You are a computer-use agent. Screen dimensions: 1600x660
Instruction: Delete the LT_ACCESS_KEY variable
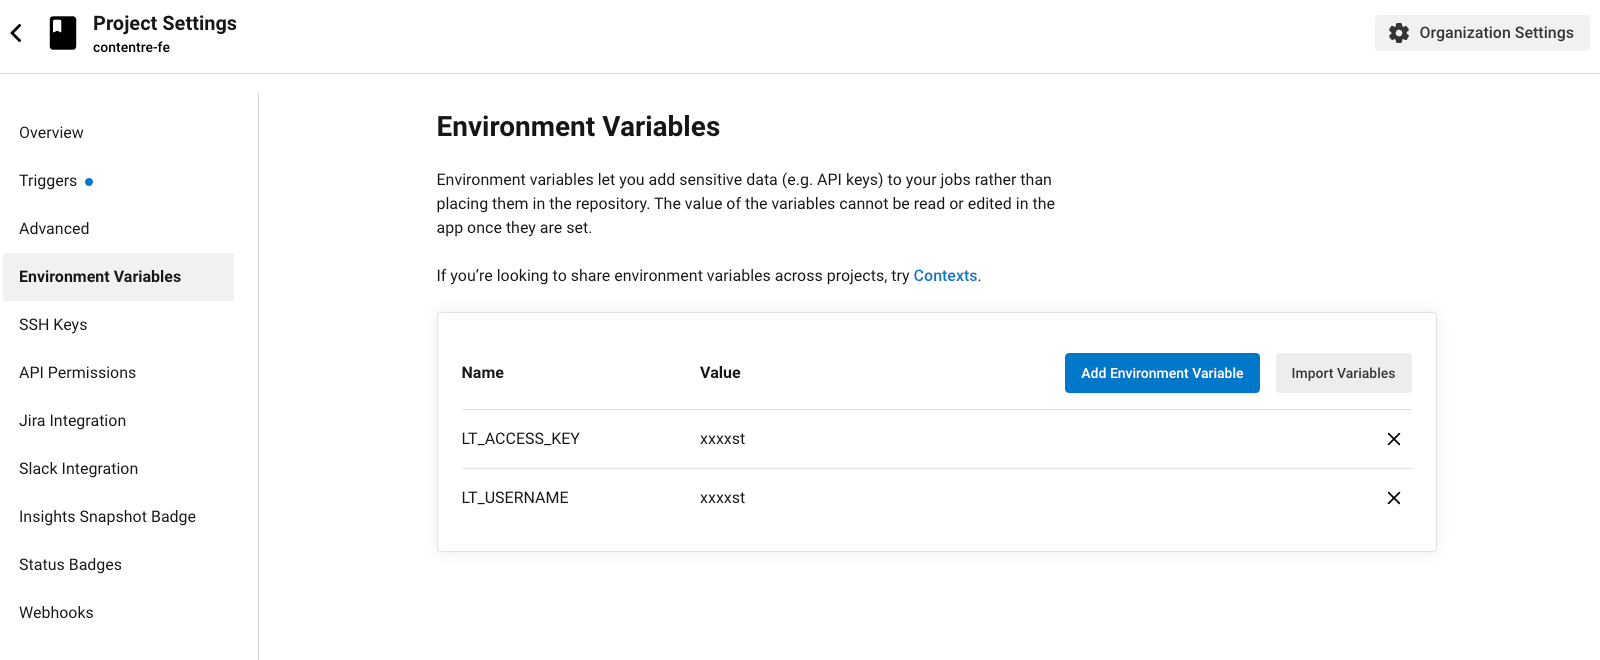[x=1393, y=439]
